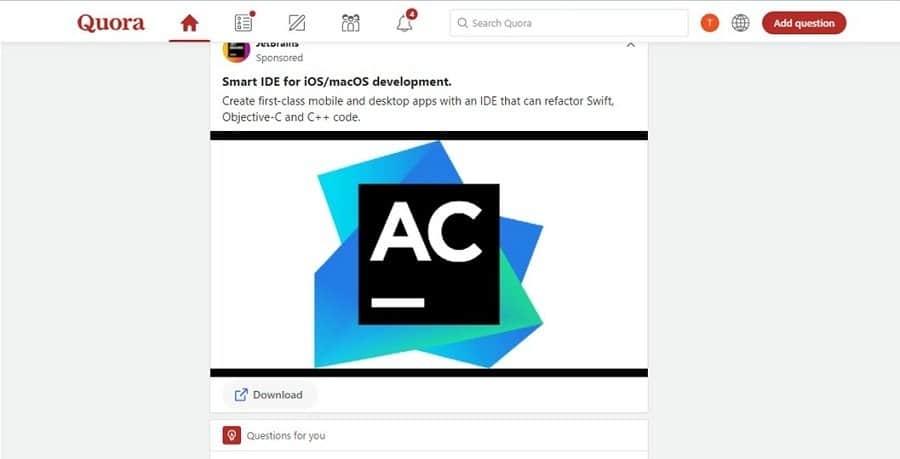This screenshot has height=459, width=900.
Task: Open the Following list icon
Action: pyautogui.click(x=244, y=22)
